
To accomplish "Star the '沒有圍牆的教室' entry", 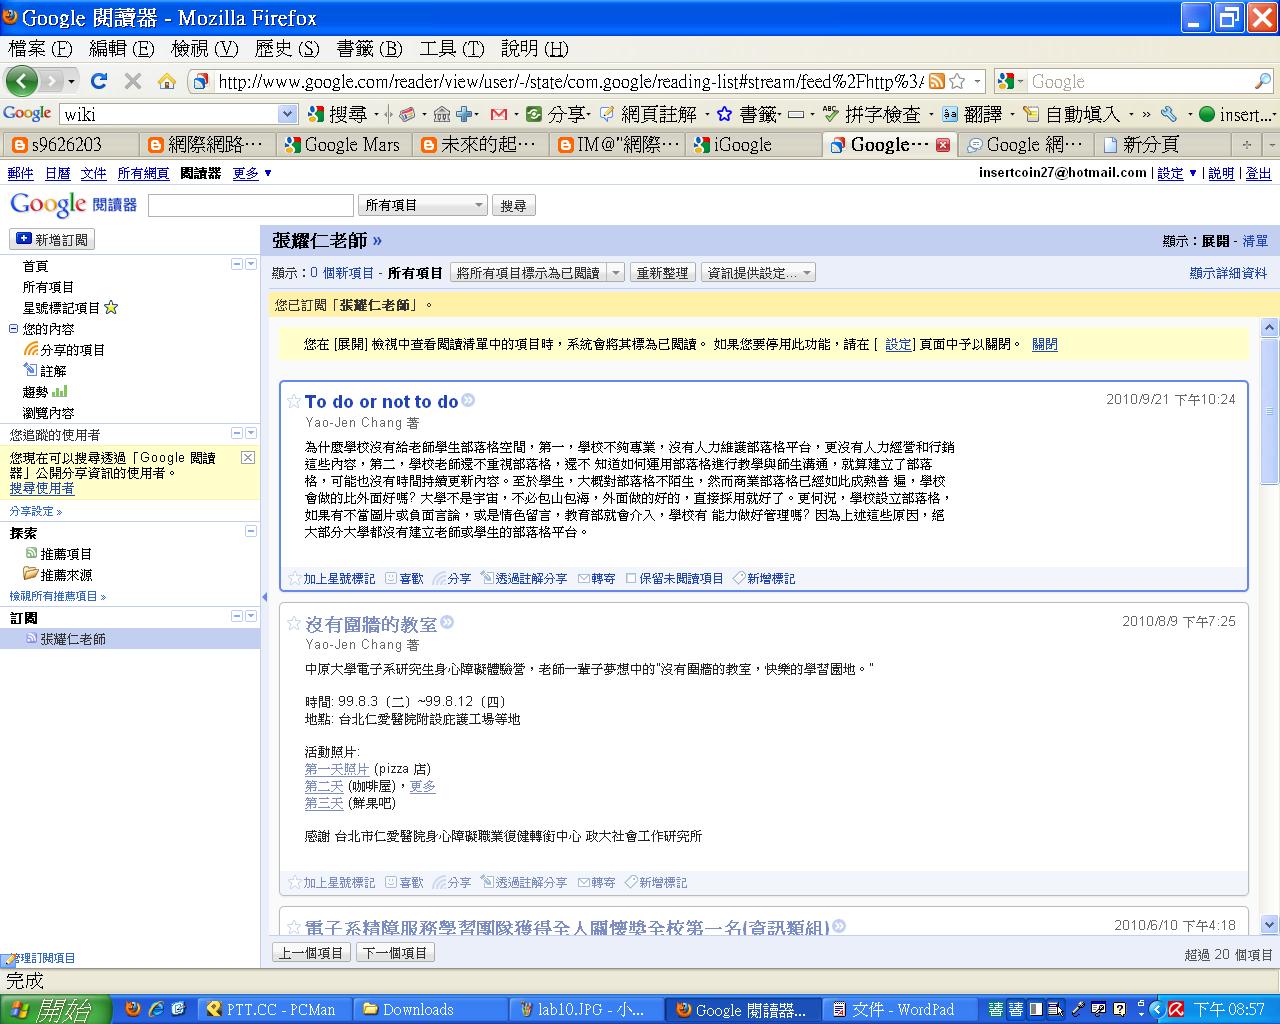I will coord(294,623).
